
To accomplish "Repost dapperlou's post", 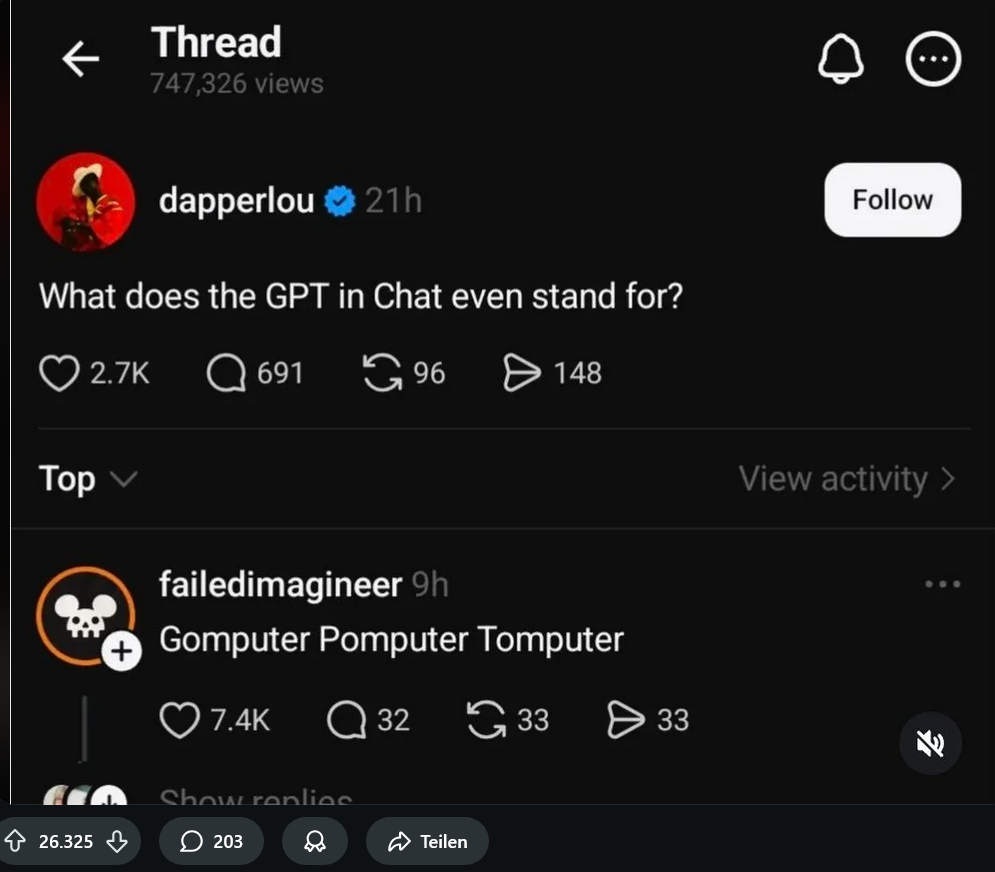I will pyautogui.click(x=382, y=374).
